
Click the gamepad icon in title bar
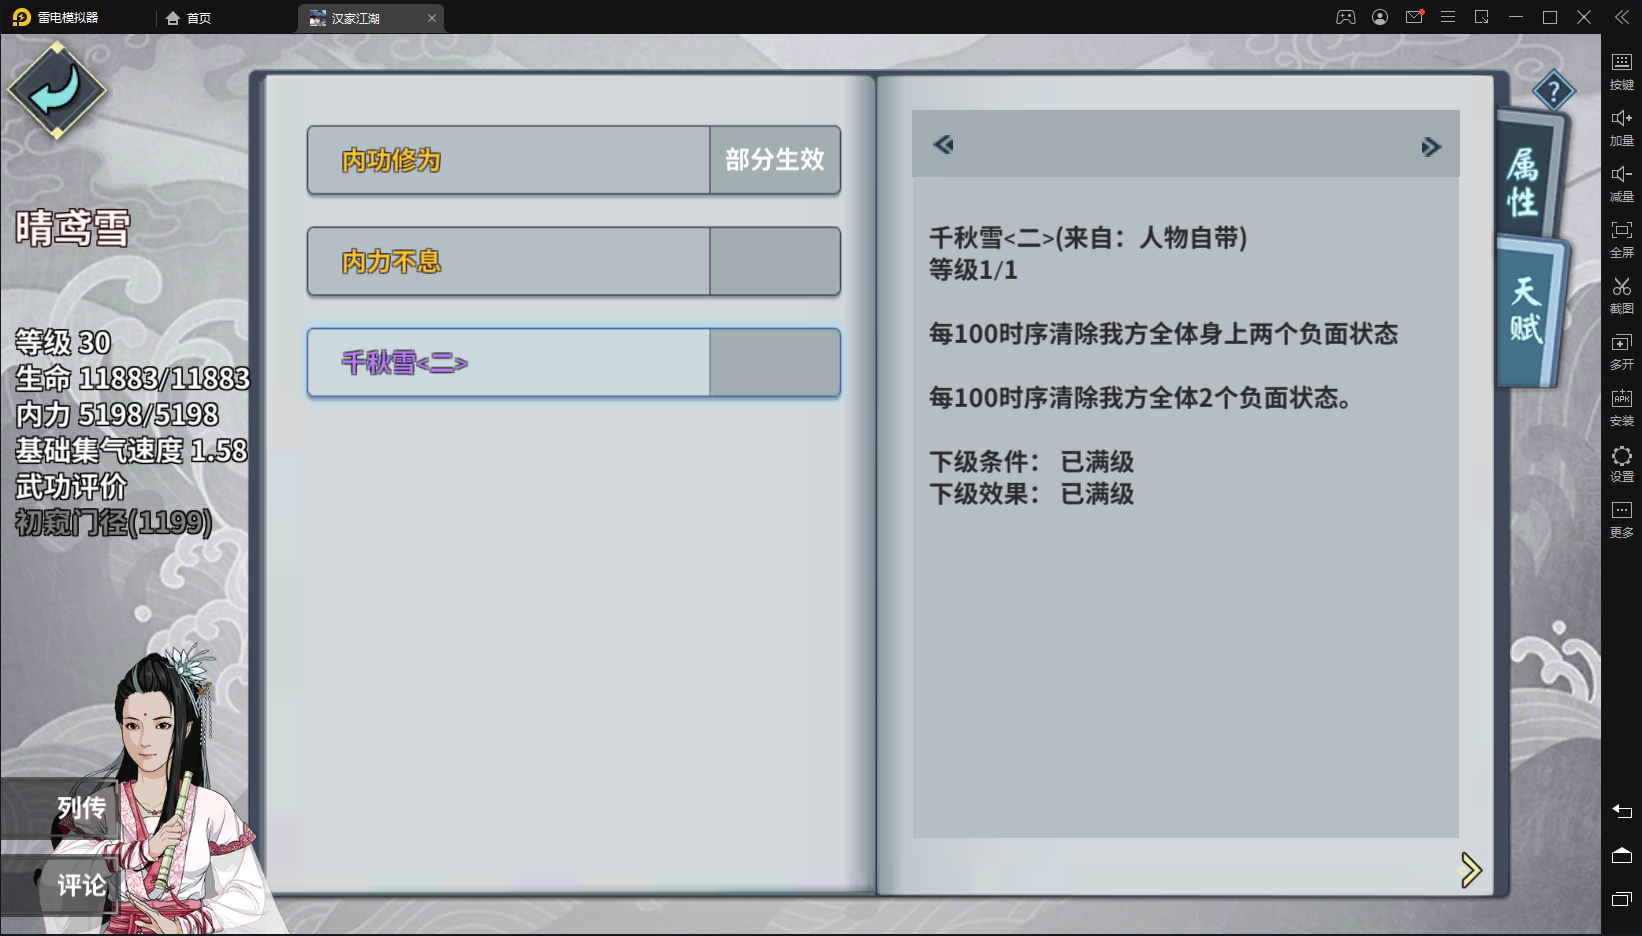pos(1346,17)
